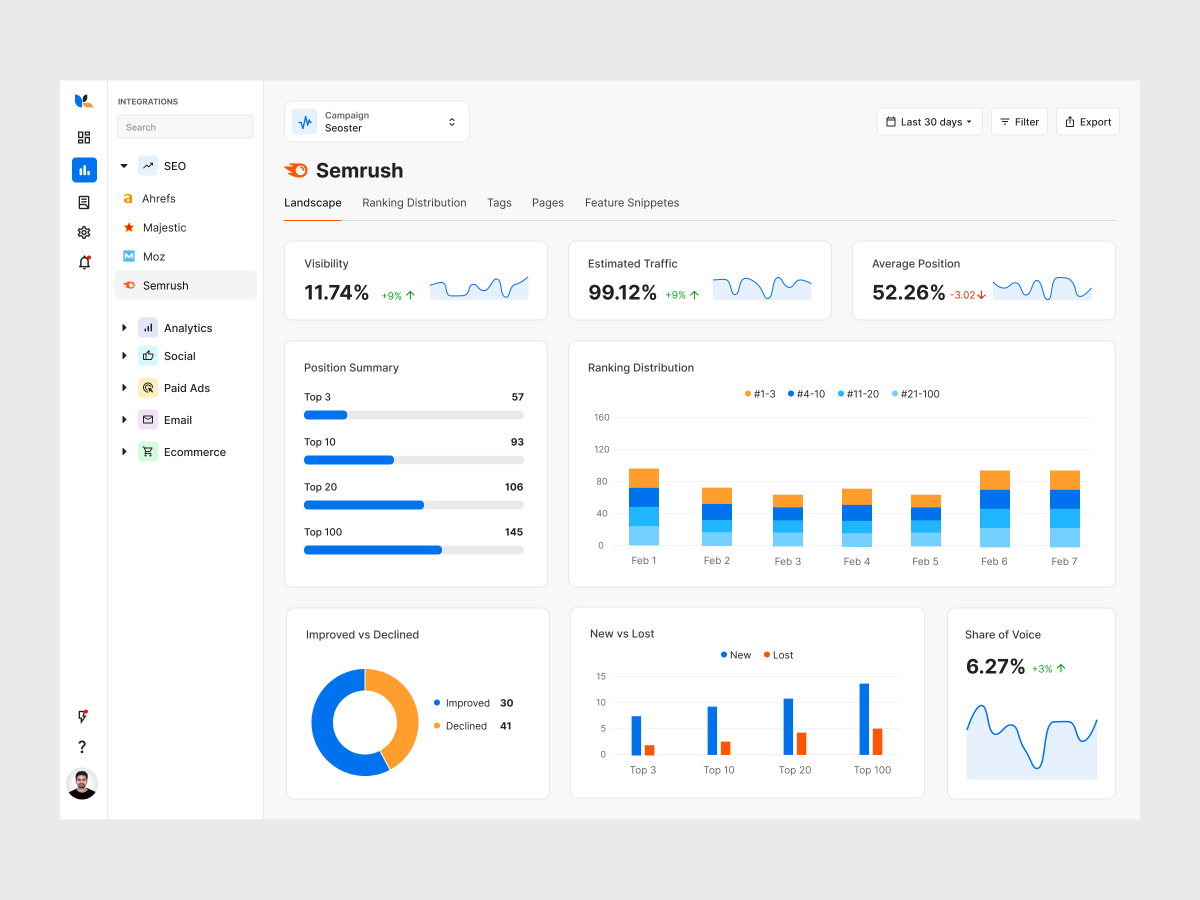
Task: Click the Feb 6 stacked bar
Action: pyautogui.click(x=994, y=508)
